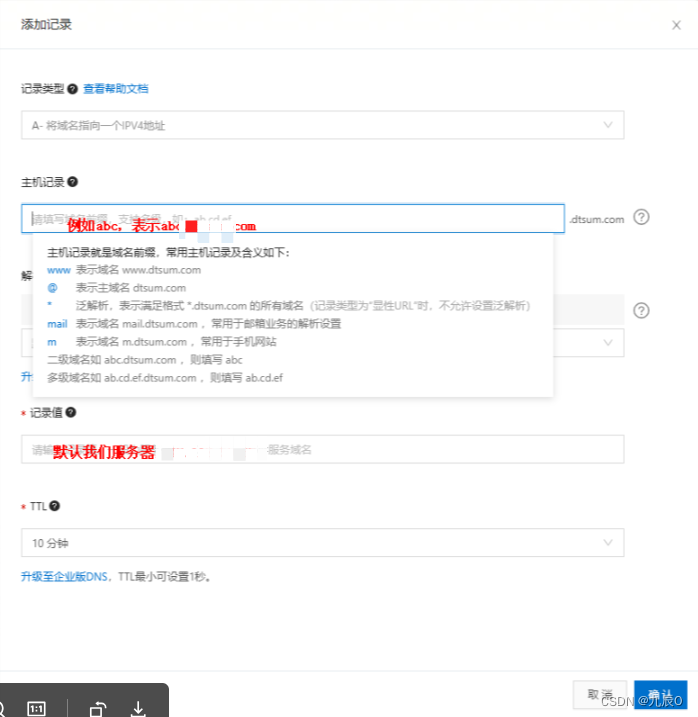The height and width of the screenshot is (717, 698).
Task: Click the download icon in image viewer toolbar
Action: (138, 709)
